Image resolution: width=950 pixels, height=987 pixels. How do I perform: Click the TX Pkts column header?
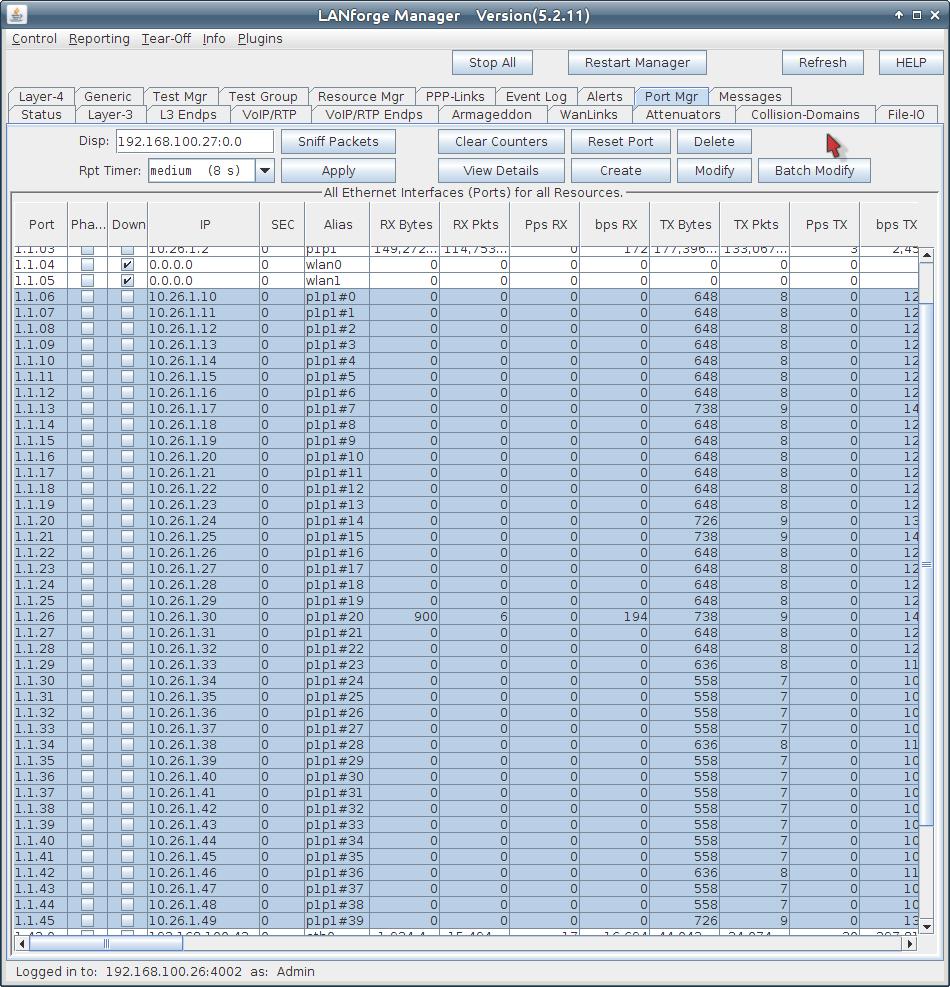coord(755,225)
